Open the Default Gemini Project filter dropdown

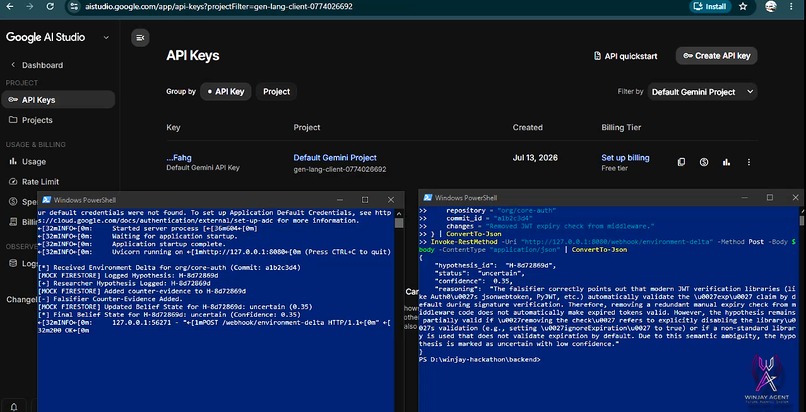[x=702, y=92]
